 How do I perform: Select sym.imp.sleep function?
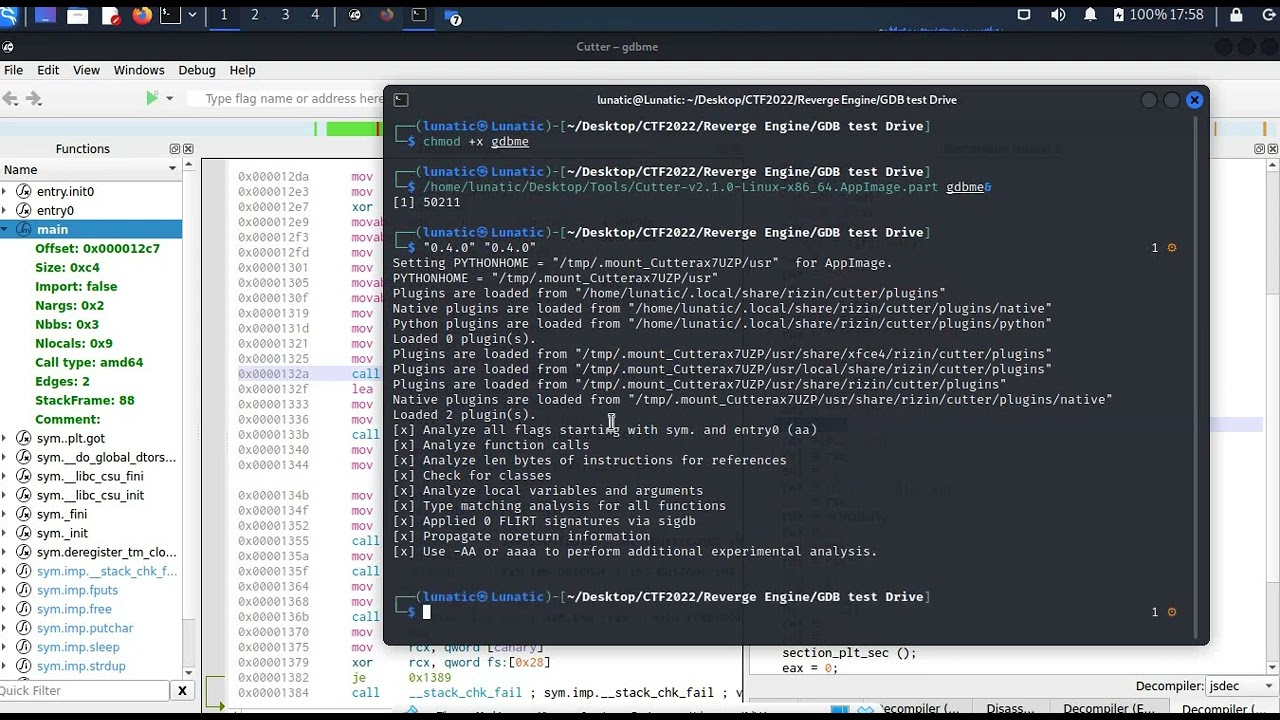tap(78, 647)
